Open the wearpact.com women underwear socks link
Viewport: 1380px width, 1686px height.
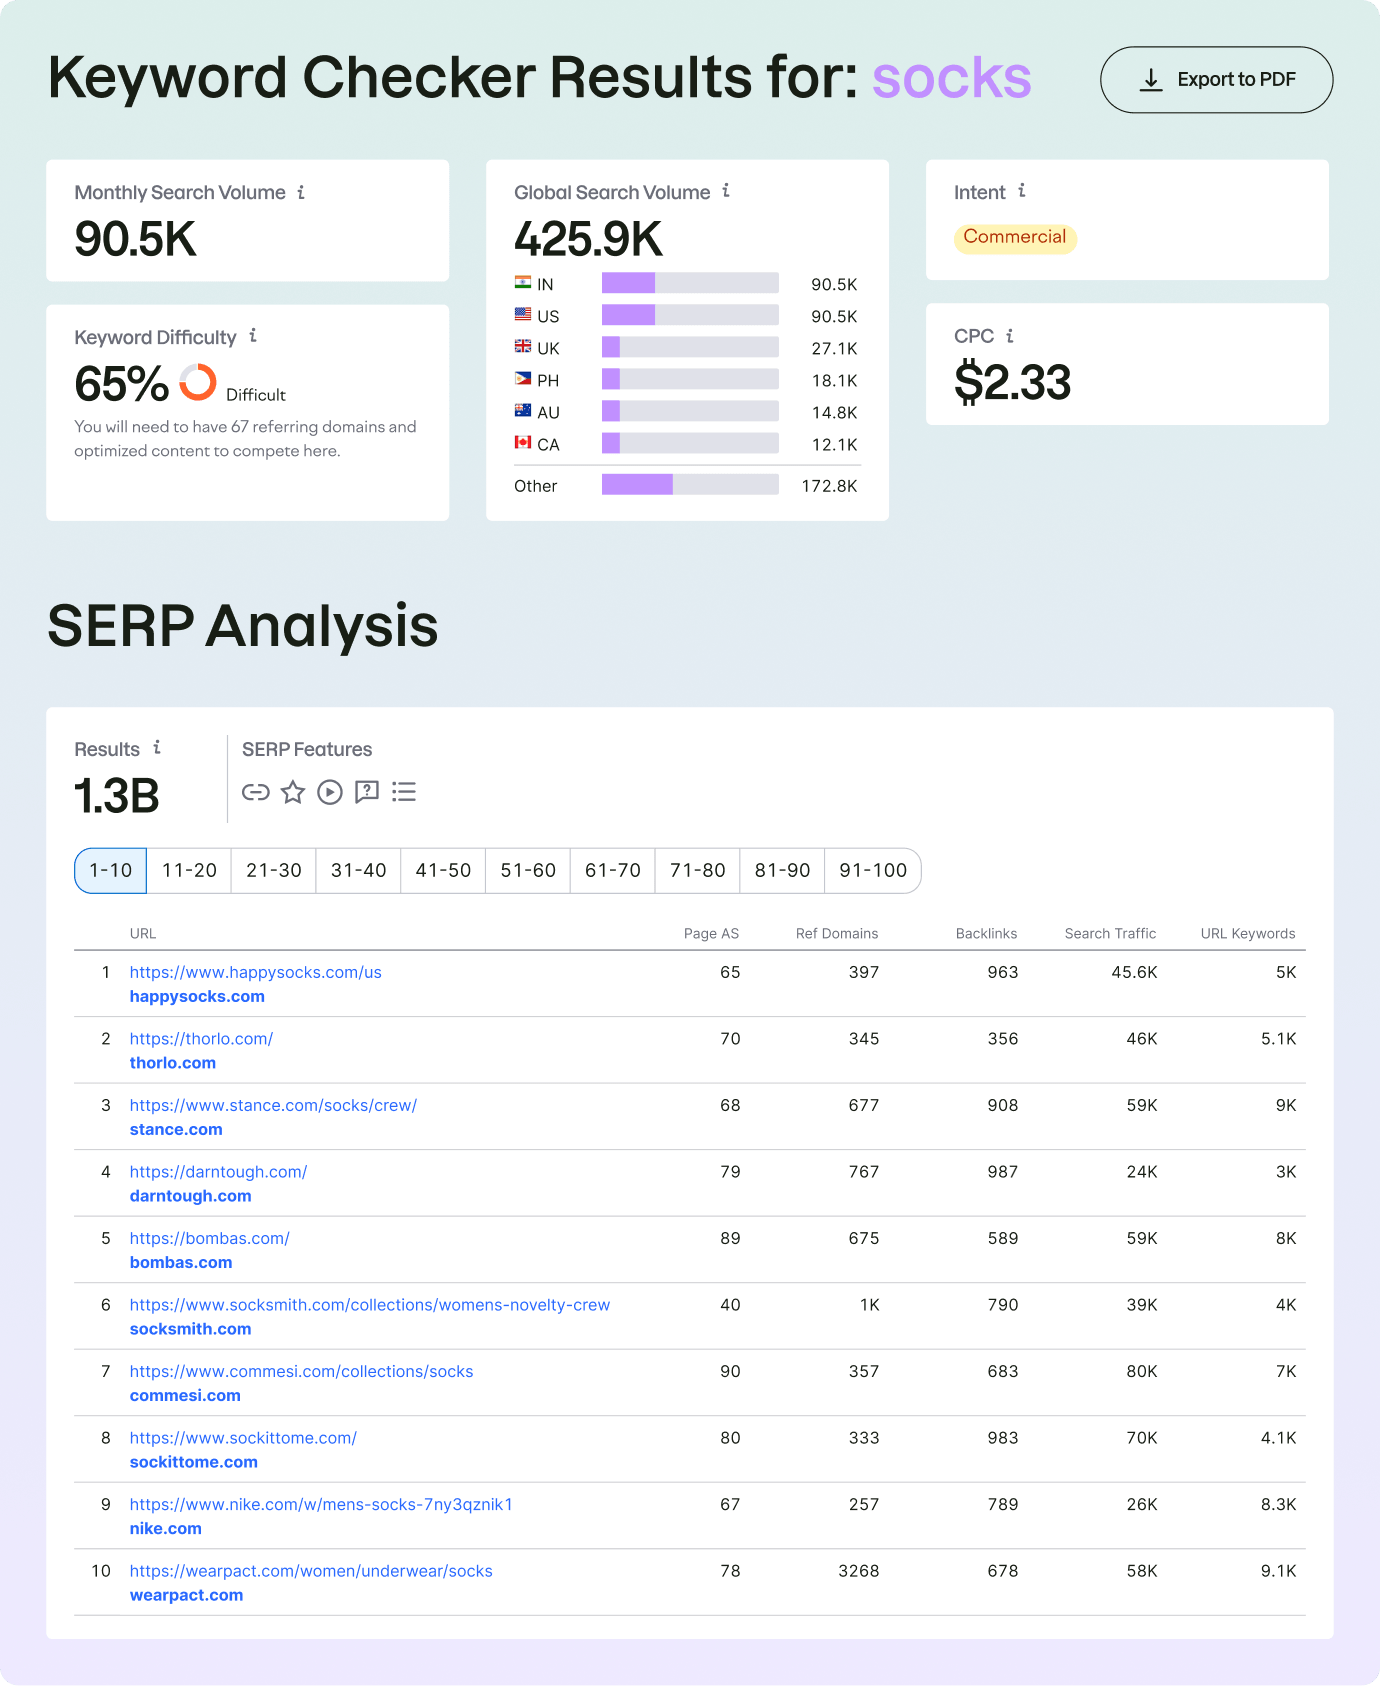[x=311, y=1571]
